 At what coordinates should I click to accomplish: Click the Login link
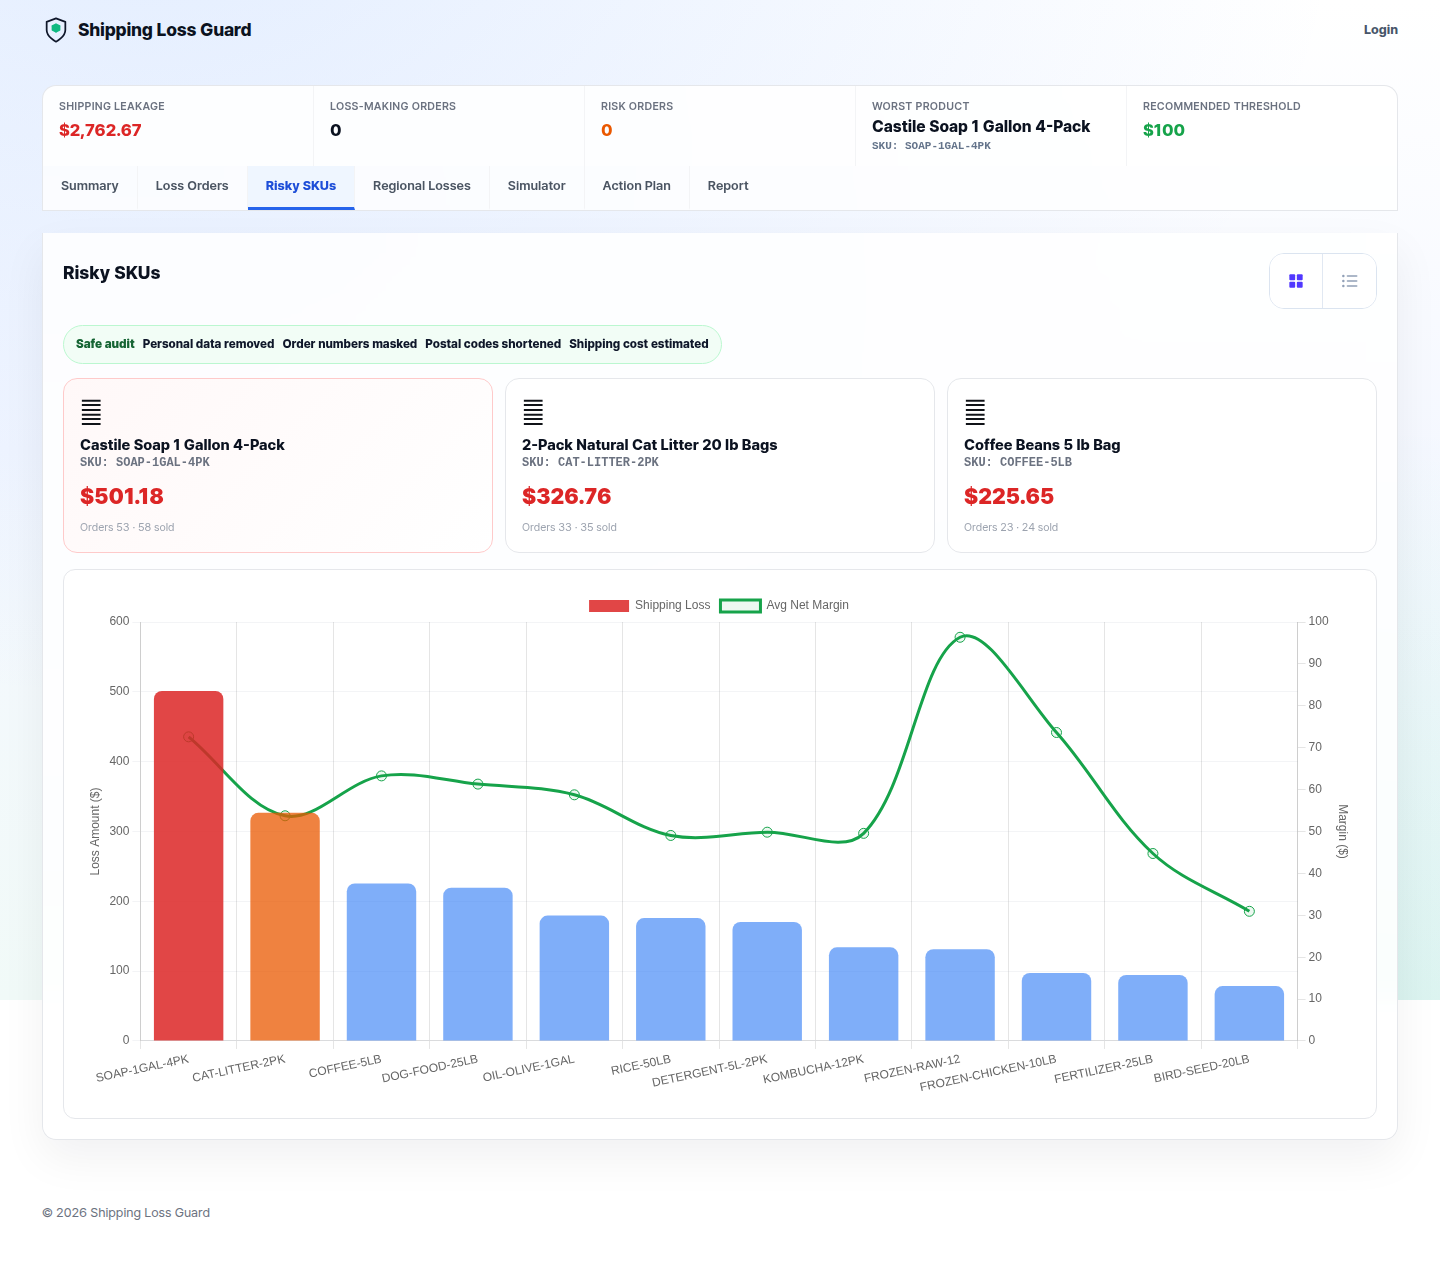point(1381,30)
